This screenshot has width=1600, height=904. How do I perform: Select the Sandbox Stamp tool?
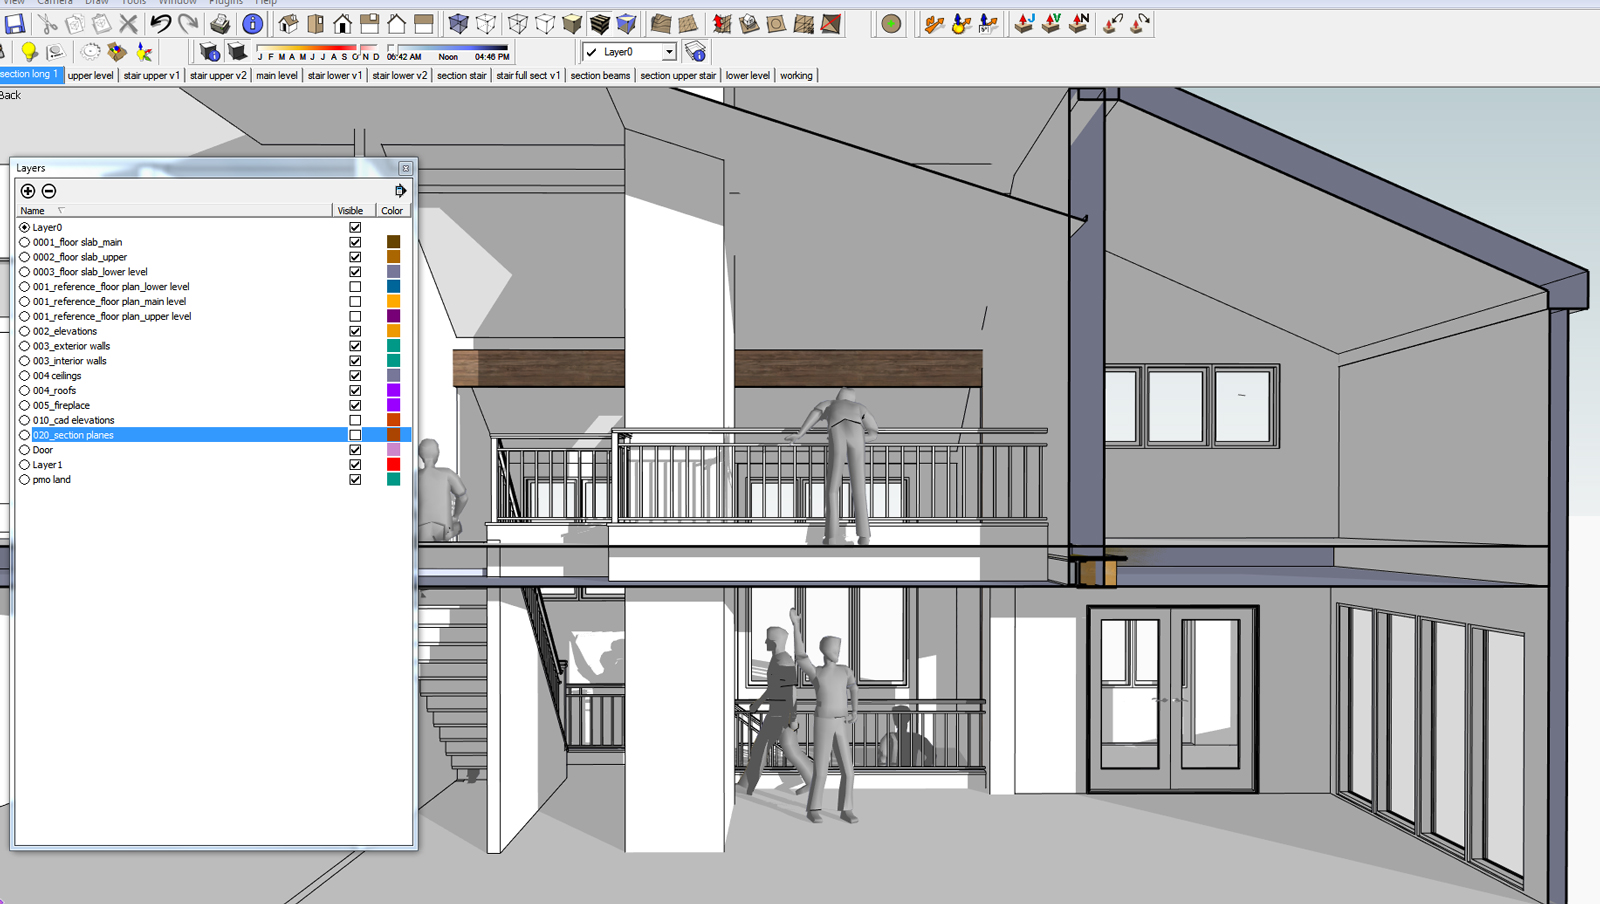[749, 23]
